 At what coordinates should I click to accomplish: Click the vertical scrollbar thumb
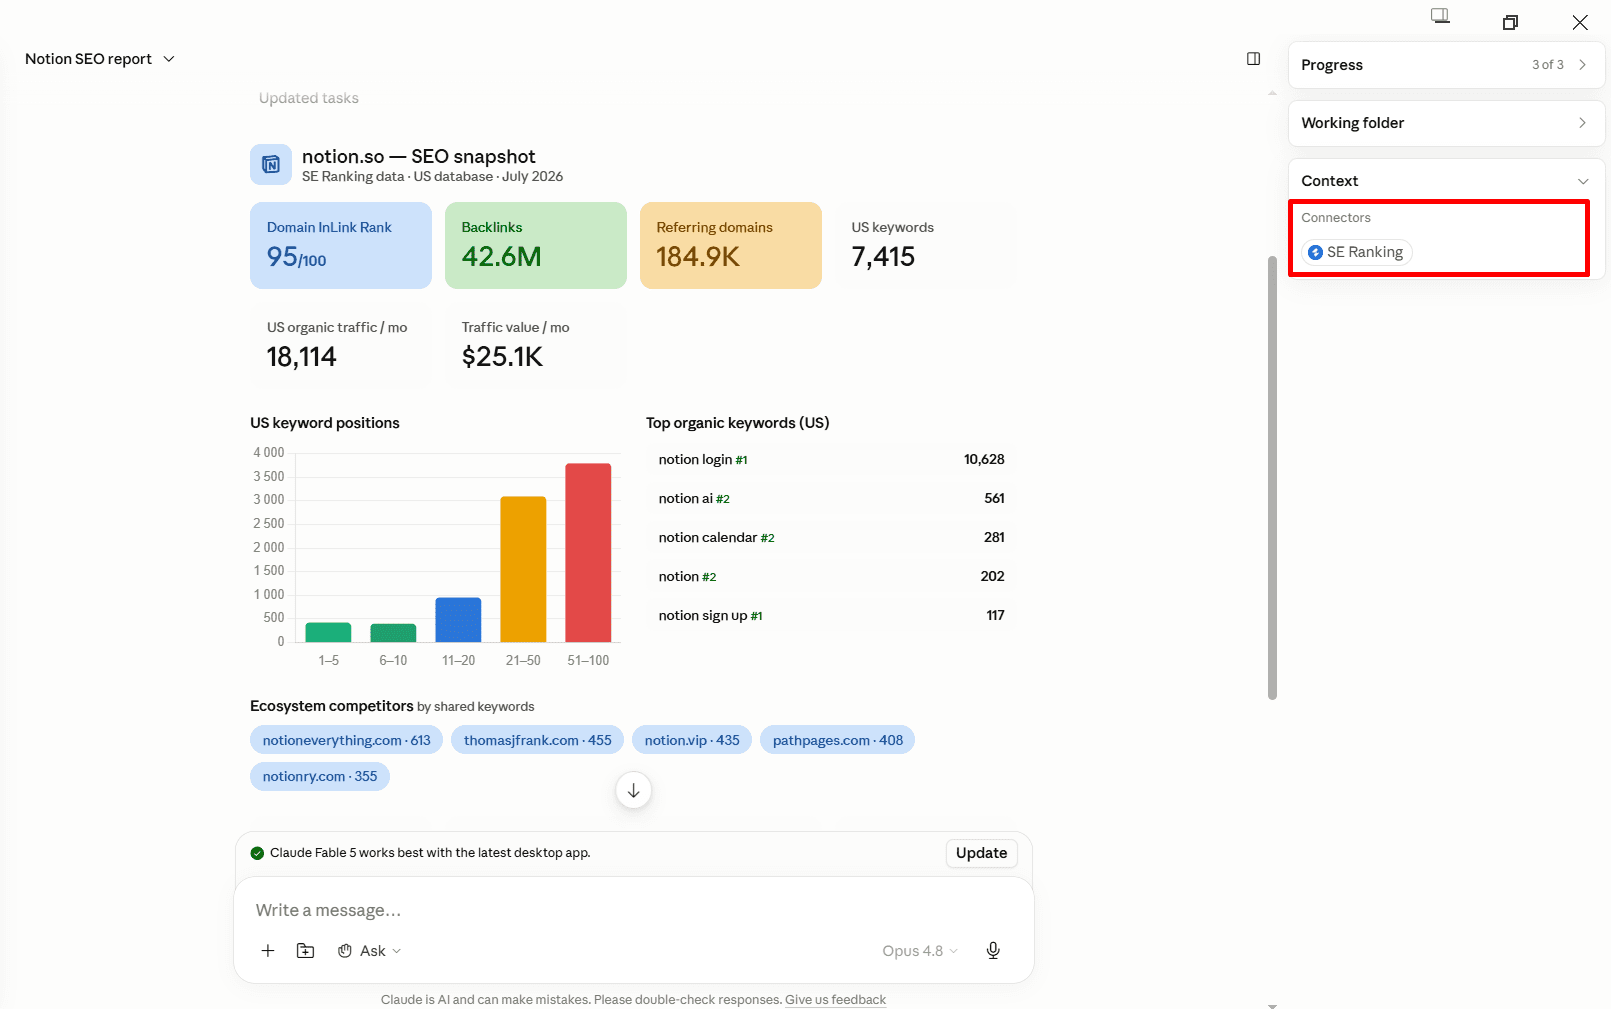tap(1272, 478)
